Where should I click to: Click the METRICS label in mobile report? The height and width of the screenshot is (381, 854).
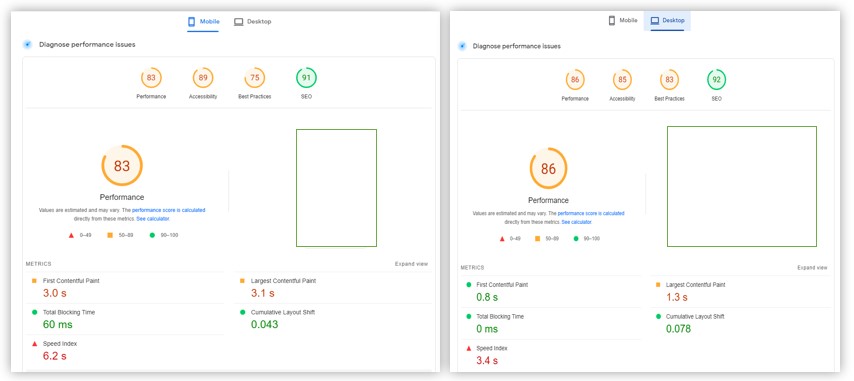pos(39,264)
